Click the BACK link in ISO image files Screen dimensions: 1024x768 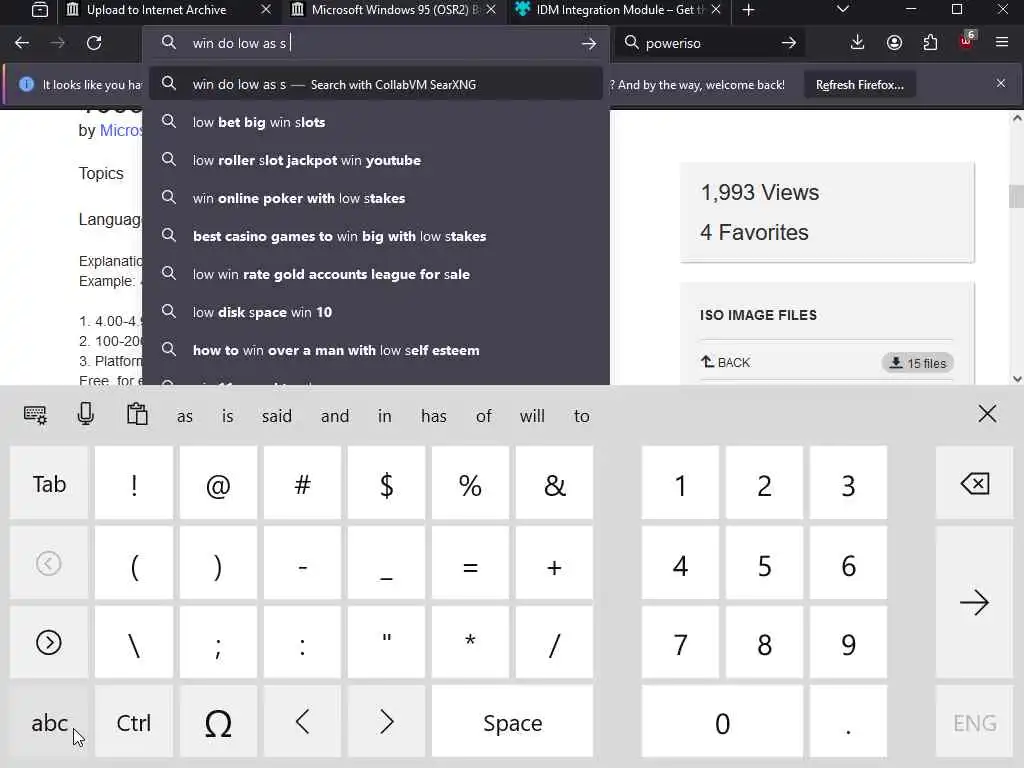726,362
